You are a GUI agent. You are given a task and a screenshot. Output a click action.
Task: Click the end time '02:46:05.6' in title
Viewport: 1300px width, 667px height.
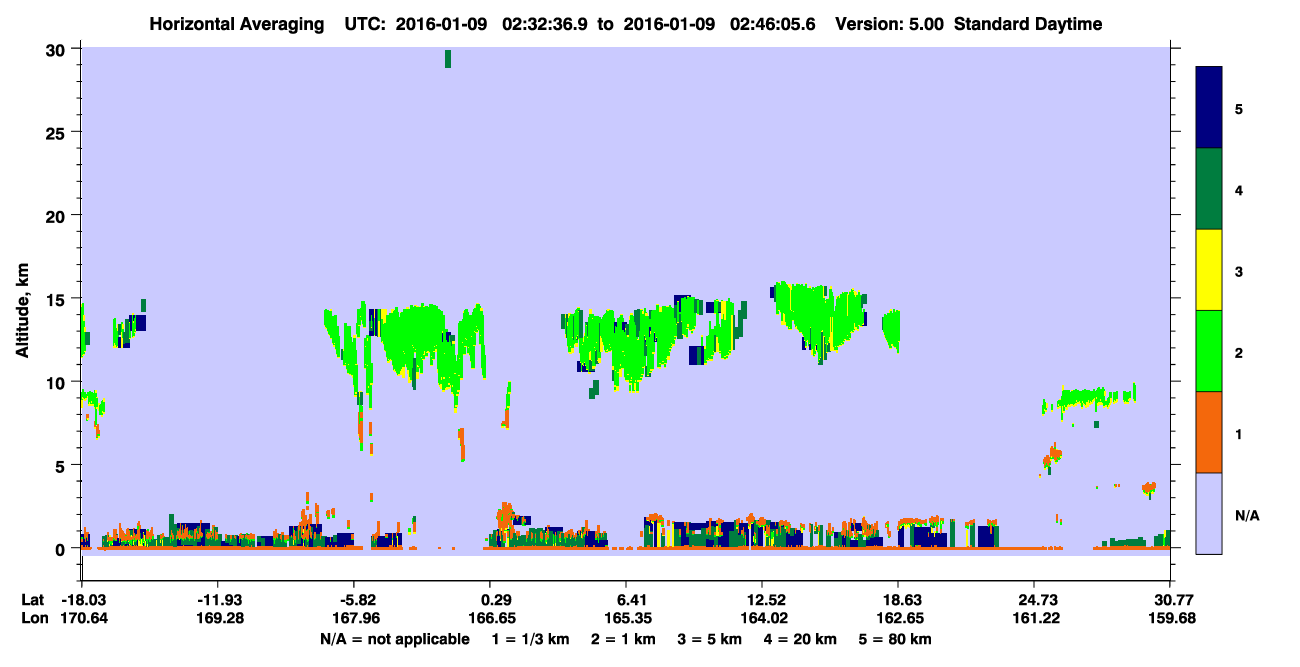[774, 24]
